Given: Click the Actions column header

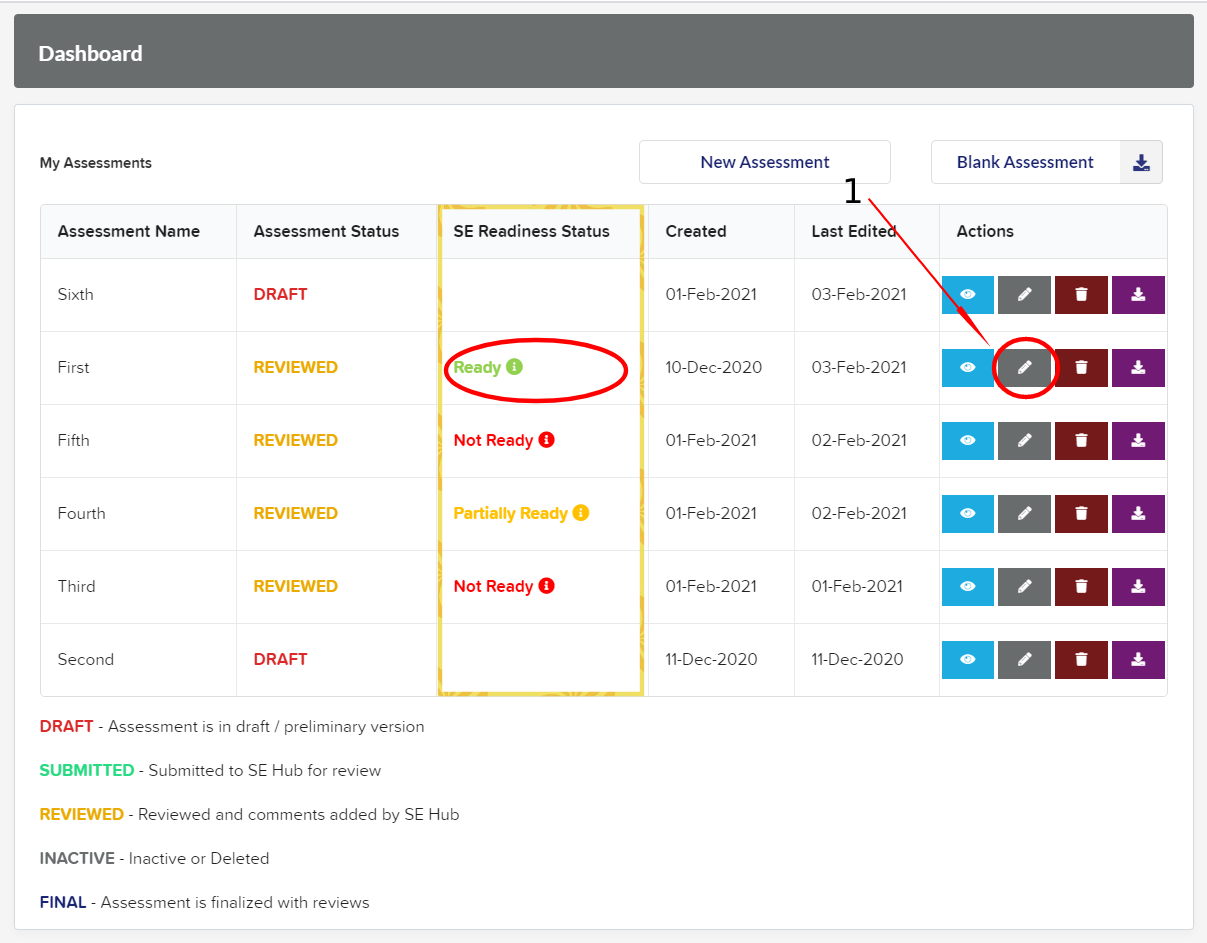Looking at the screenshot, I should [x=985, y=231].
